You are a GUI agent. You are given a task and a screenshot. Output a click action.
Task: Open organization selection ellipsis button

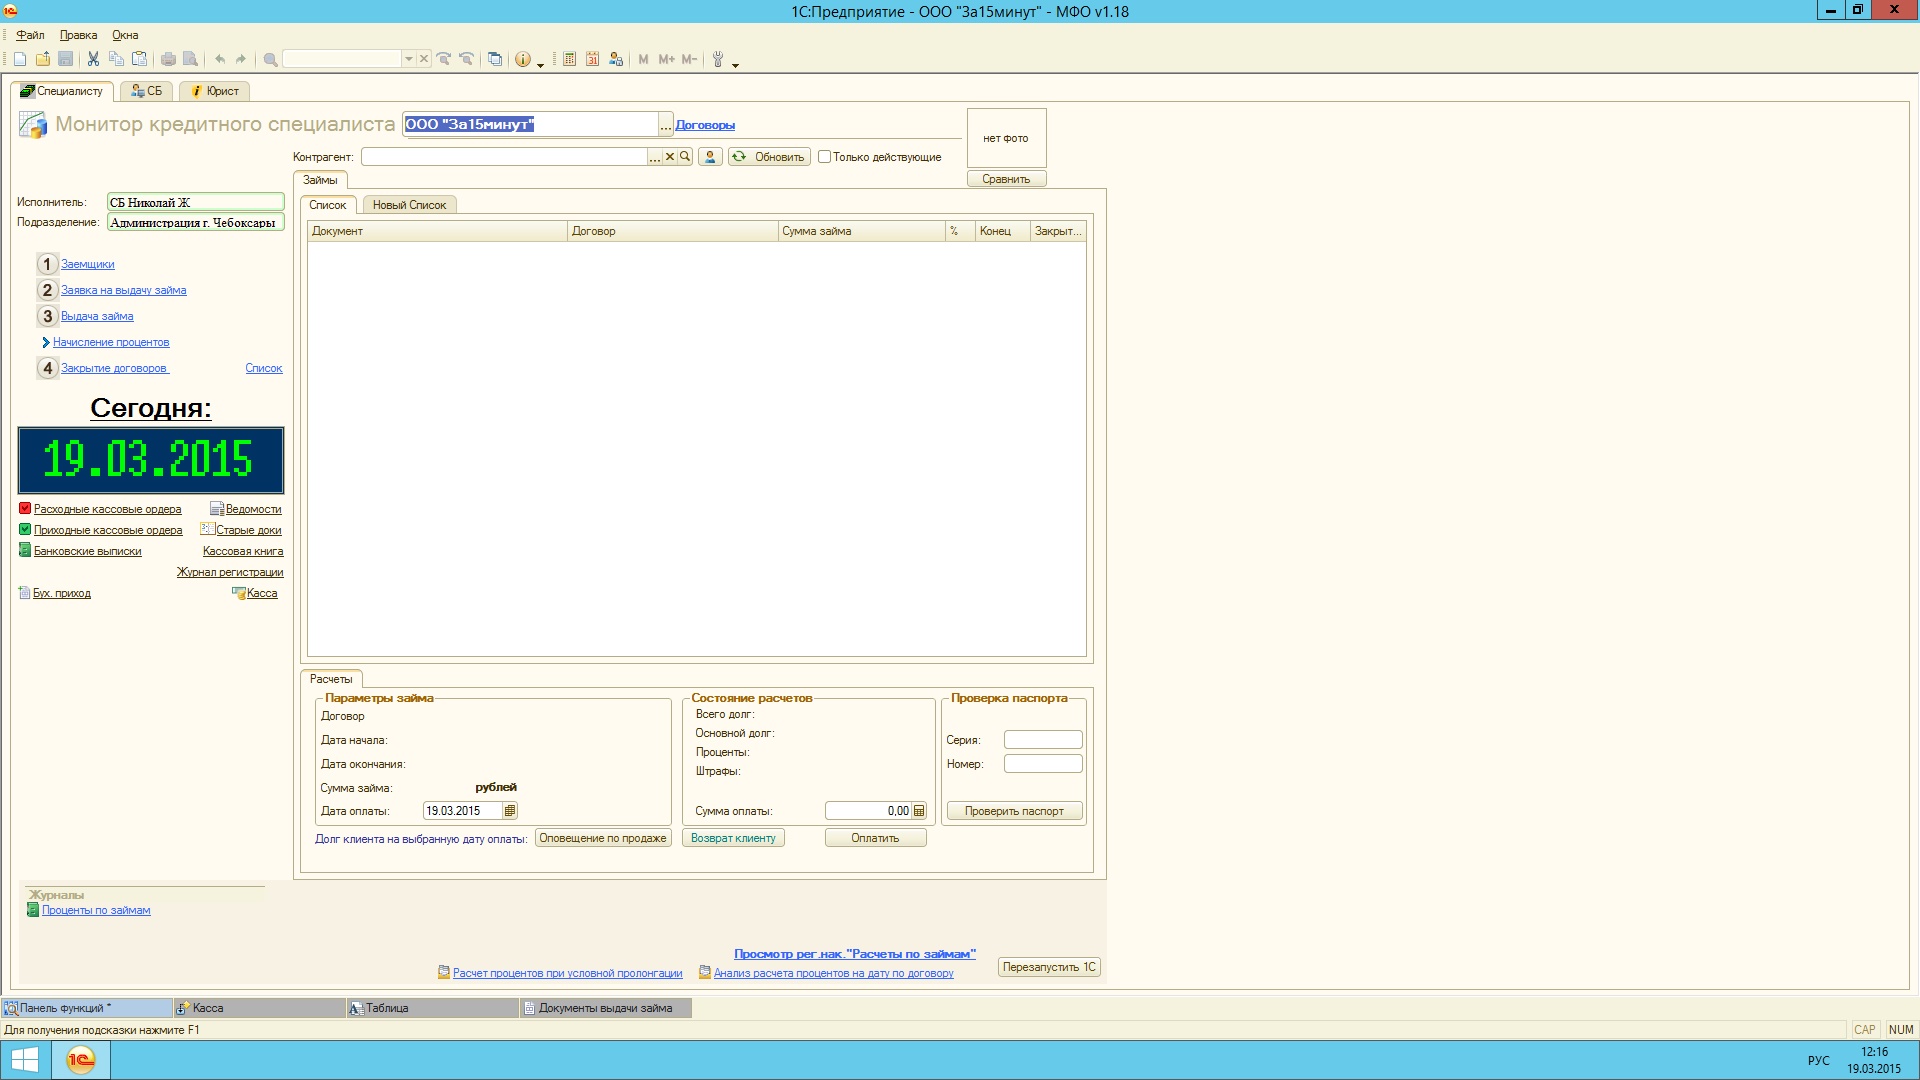click(x=666, y=125)
